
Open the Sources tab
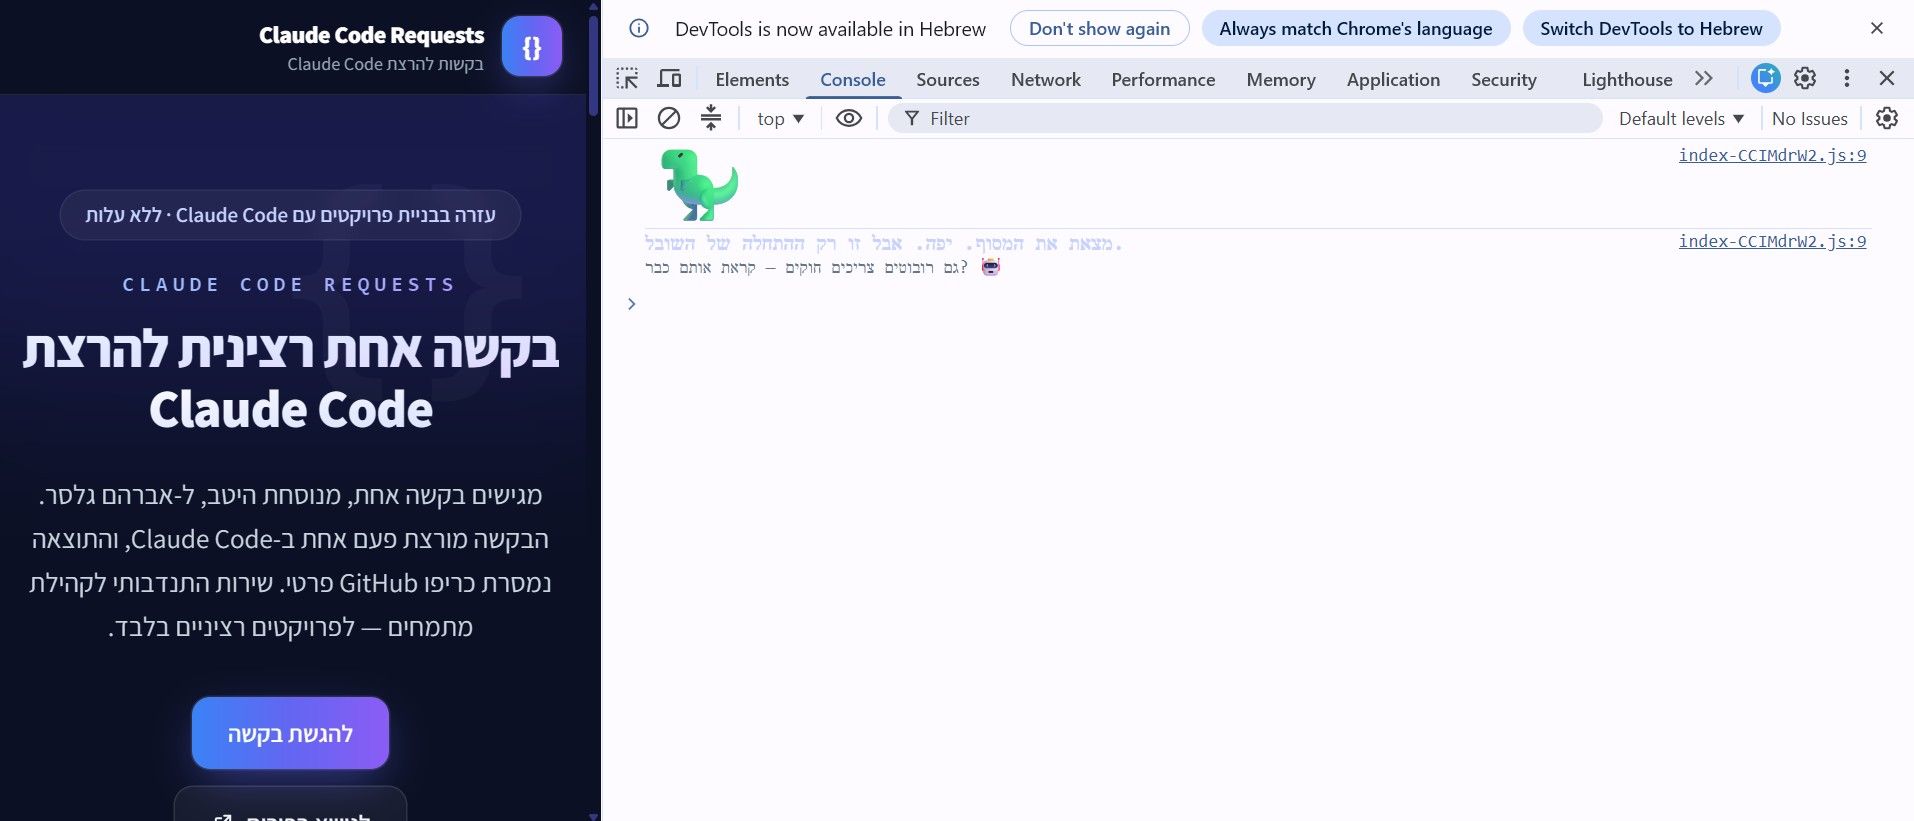(x=948, y=80)
